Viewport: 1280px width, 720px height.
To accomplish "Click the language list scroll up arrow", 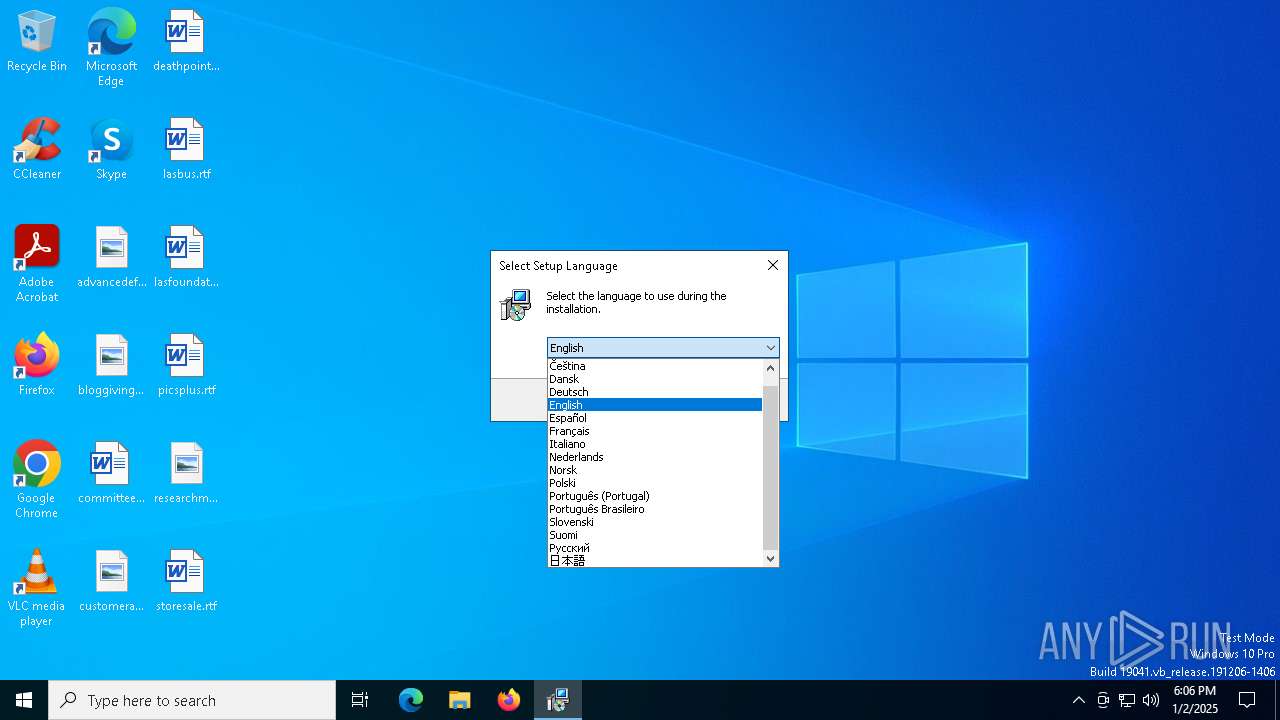I will (x=770, y=368).
